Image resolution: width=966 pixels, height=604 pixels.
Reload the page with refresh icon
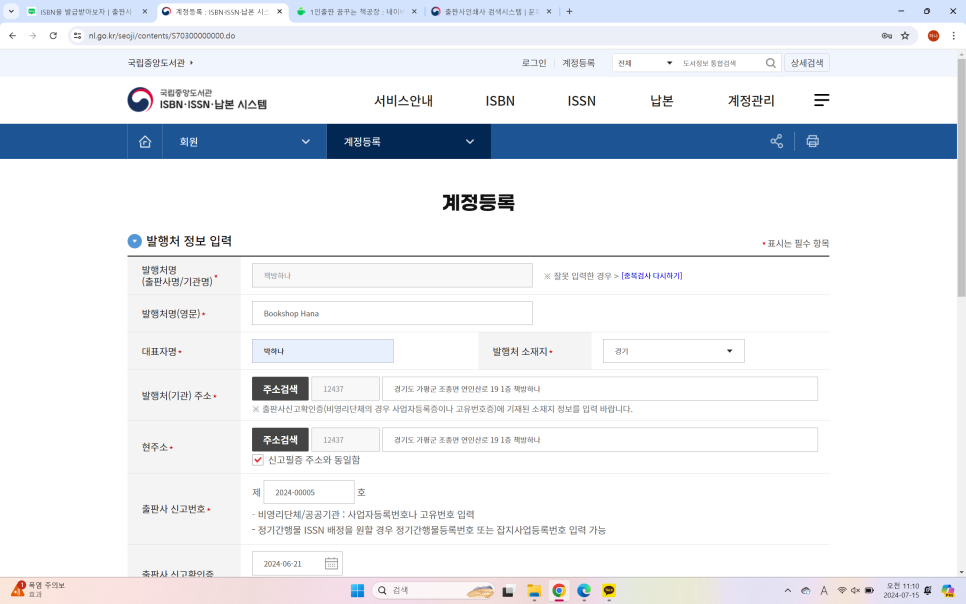53,36
